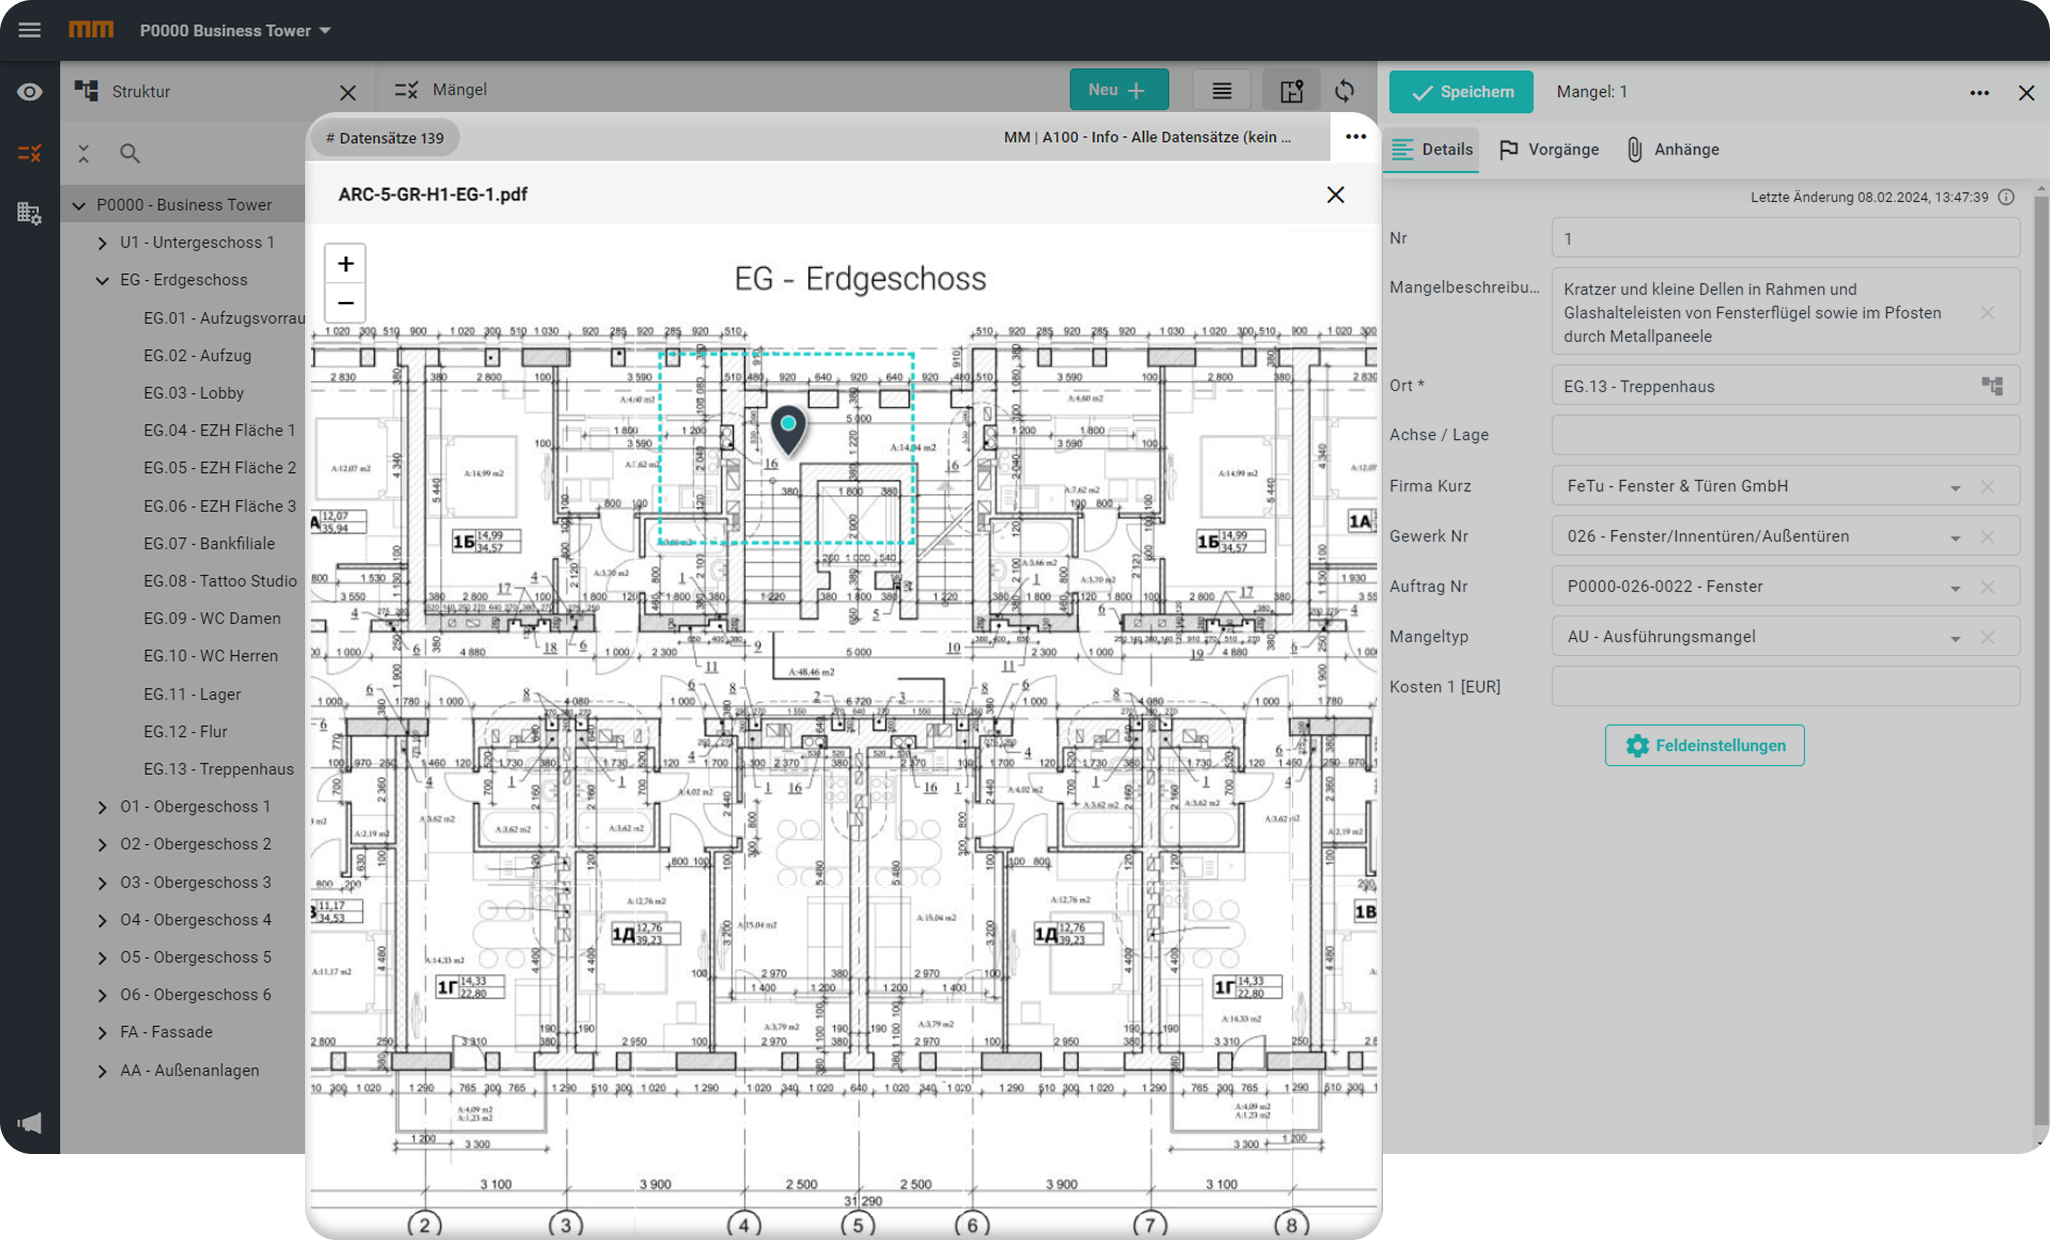Image resolution: width=2050 pixels, height=1240 pixels.
Task: Open structure picker icon in Ort field
Action: [1992, 386]
